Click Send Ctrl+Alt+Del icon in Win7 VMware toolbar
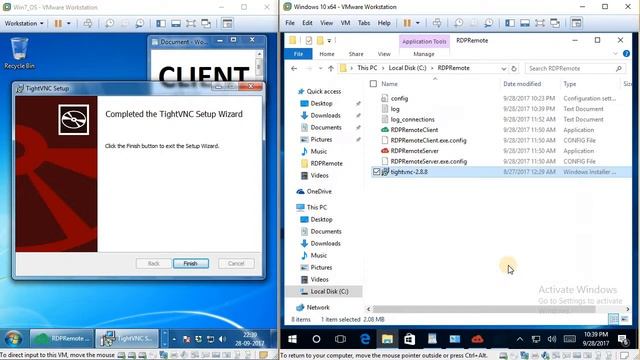Viewport: 640px width, 360px height. (87, 23)
